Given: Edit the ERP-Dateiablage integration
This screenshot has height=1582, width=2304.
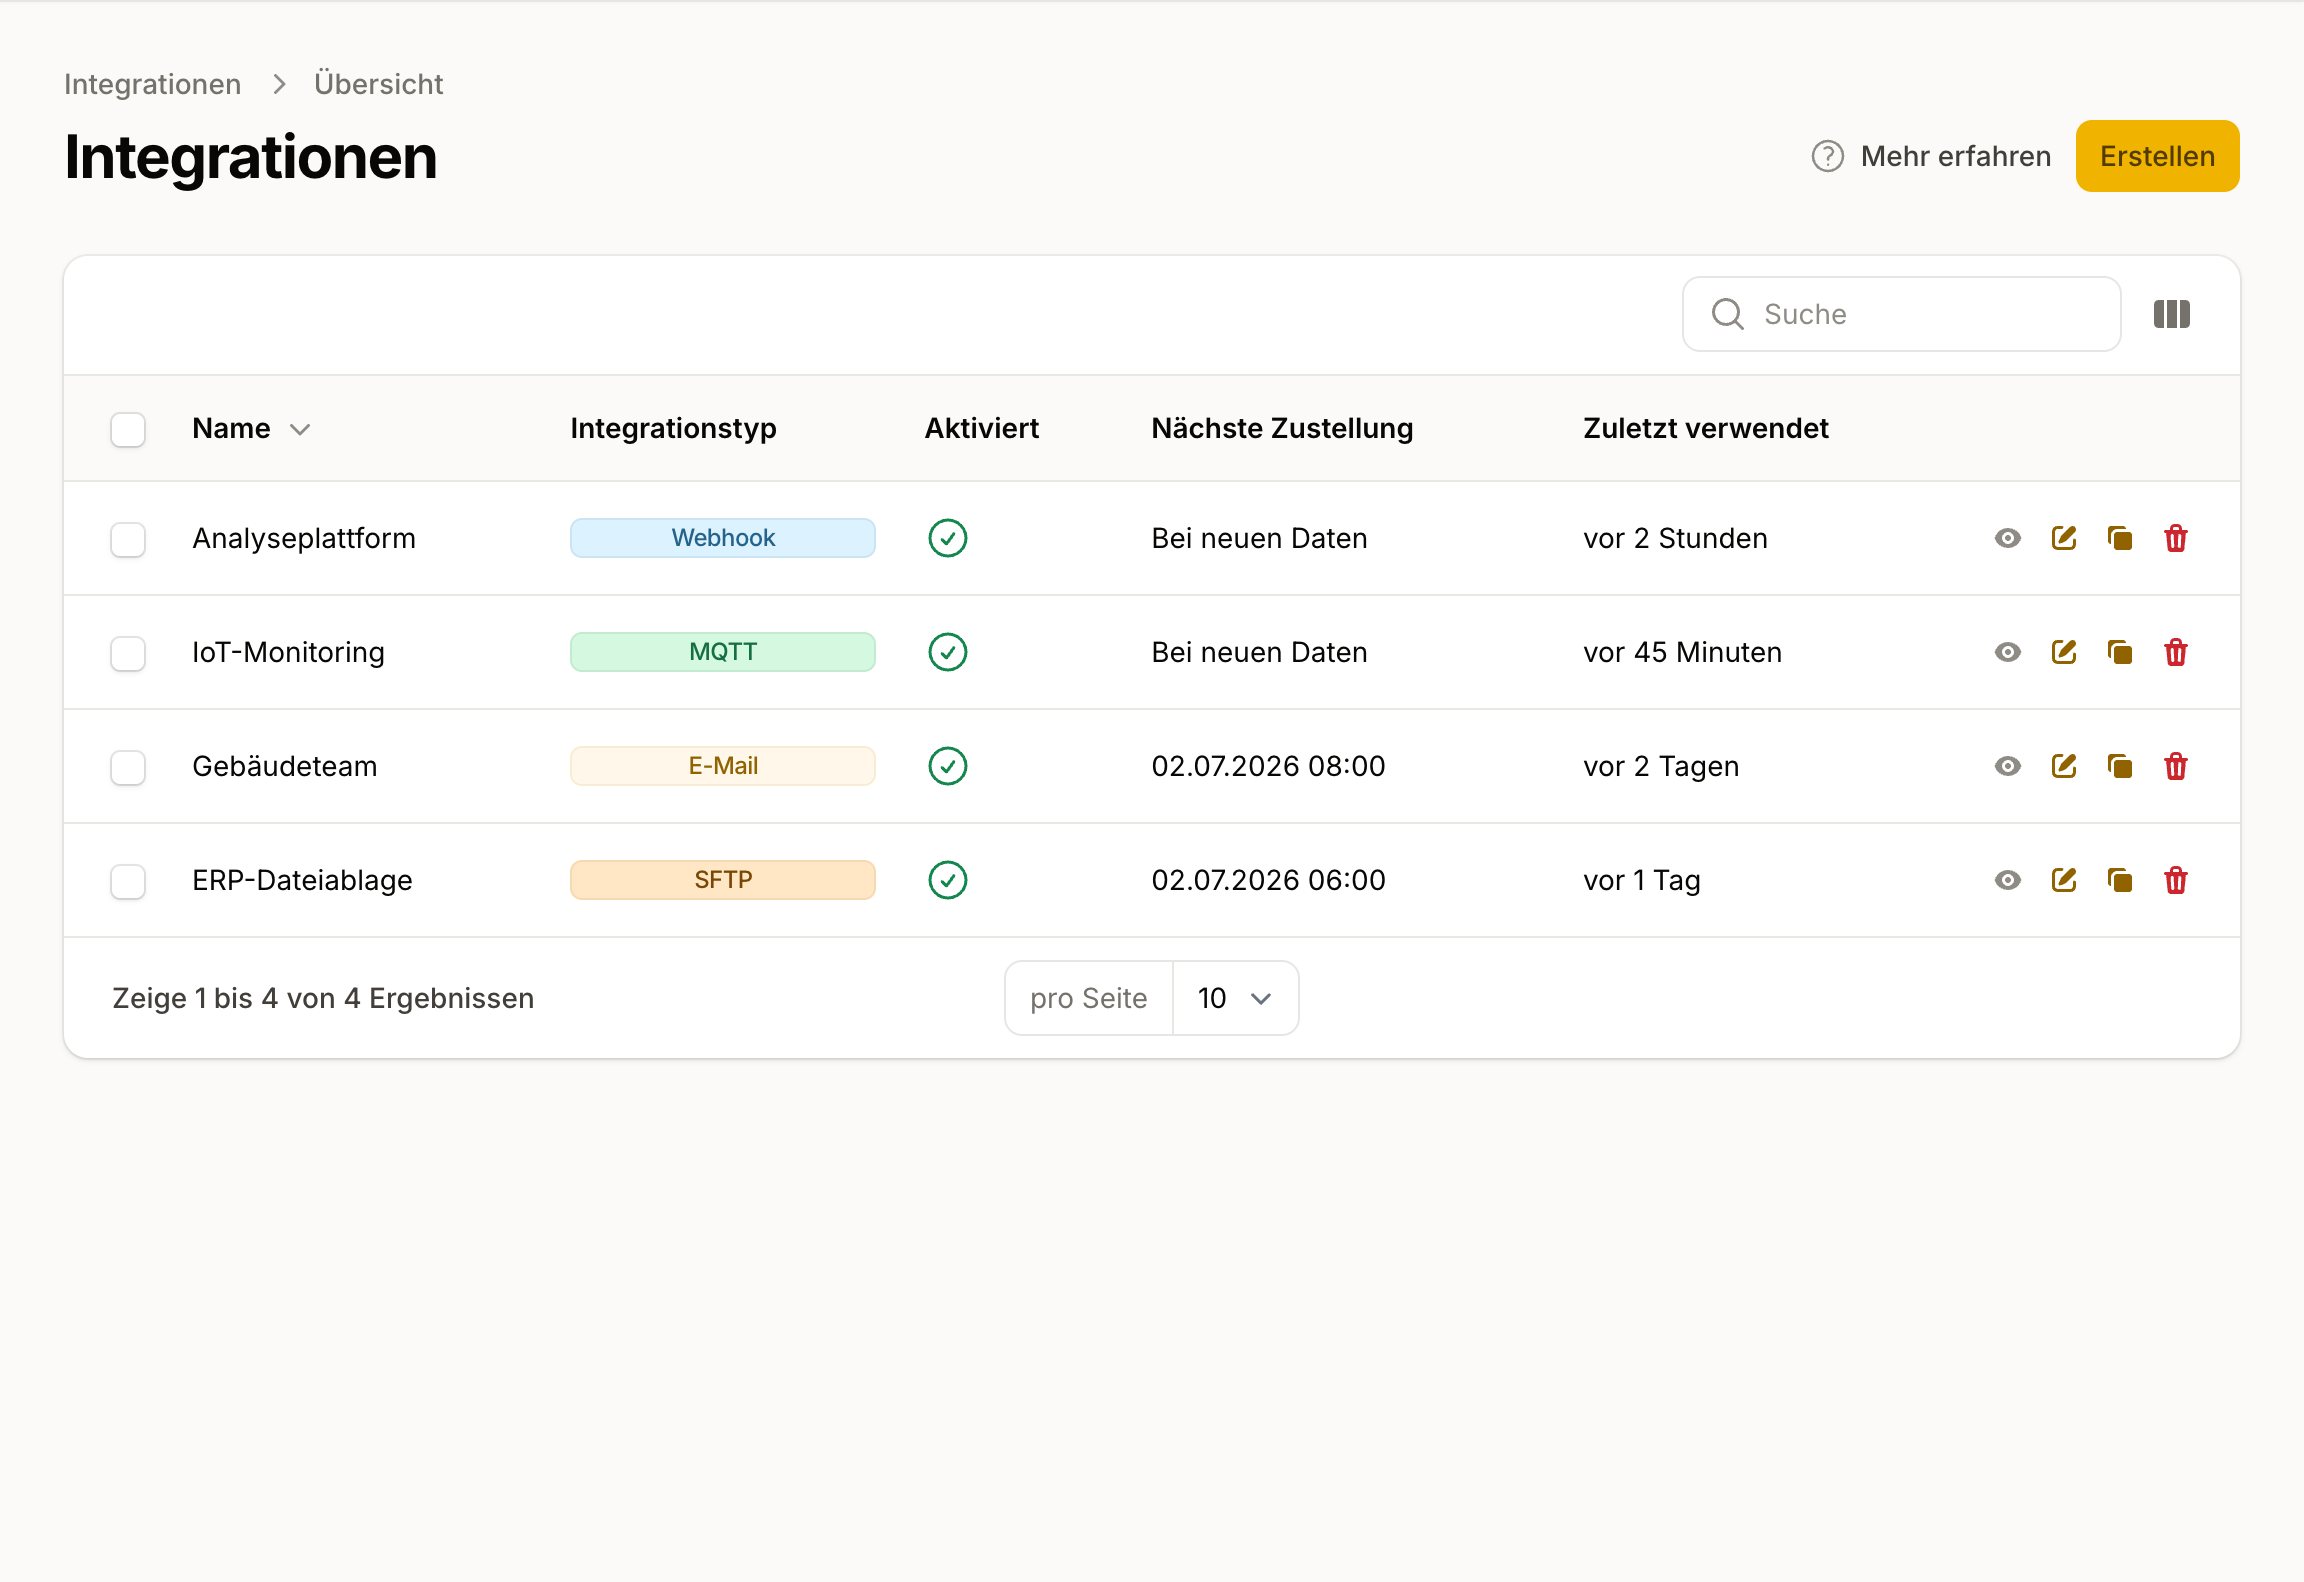Looking at the screenshot, I should tap(2063, 880).
